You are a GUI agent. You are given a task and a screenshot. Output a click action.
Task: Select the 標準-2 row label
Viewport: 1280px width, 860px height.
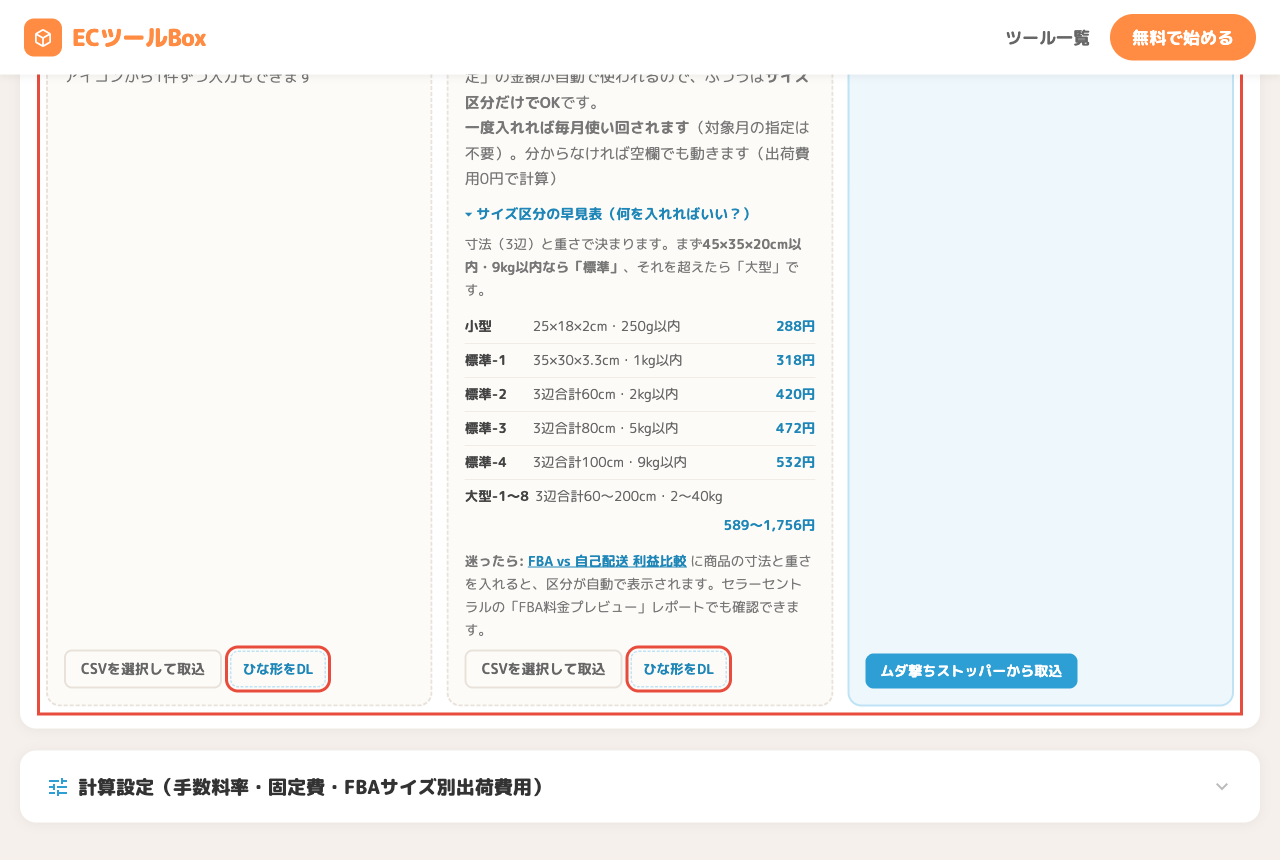pyautogui.click(x=485, y=394)
